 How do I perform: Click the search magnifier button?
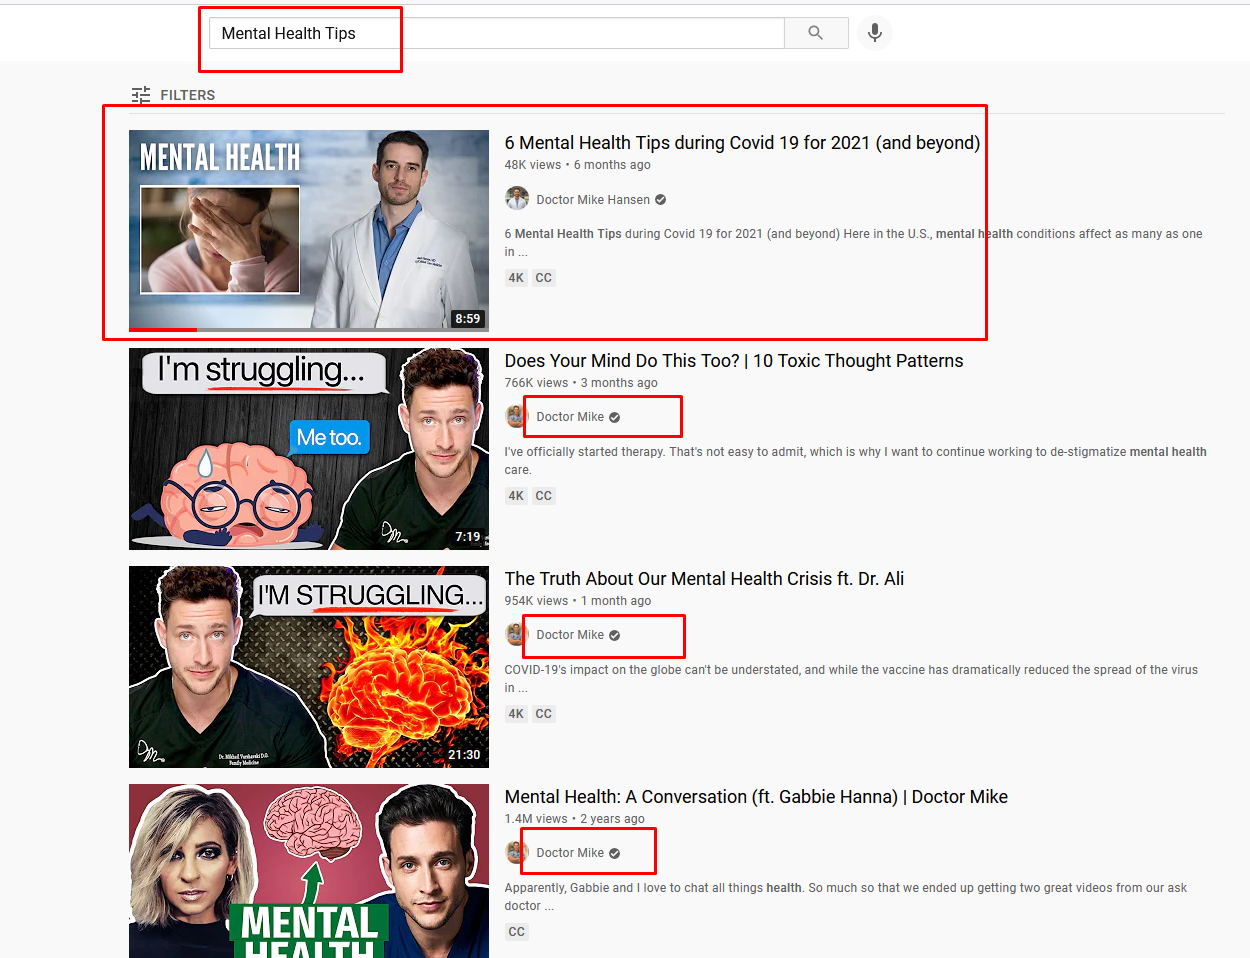point(816,33)
